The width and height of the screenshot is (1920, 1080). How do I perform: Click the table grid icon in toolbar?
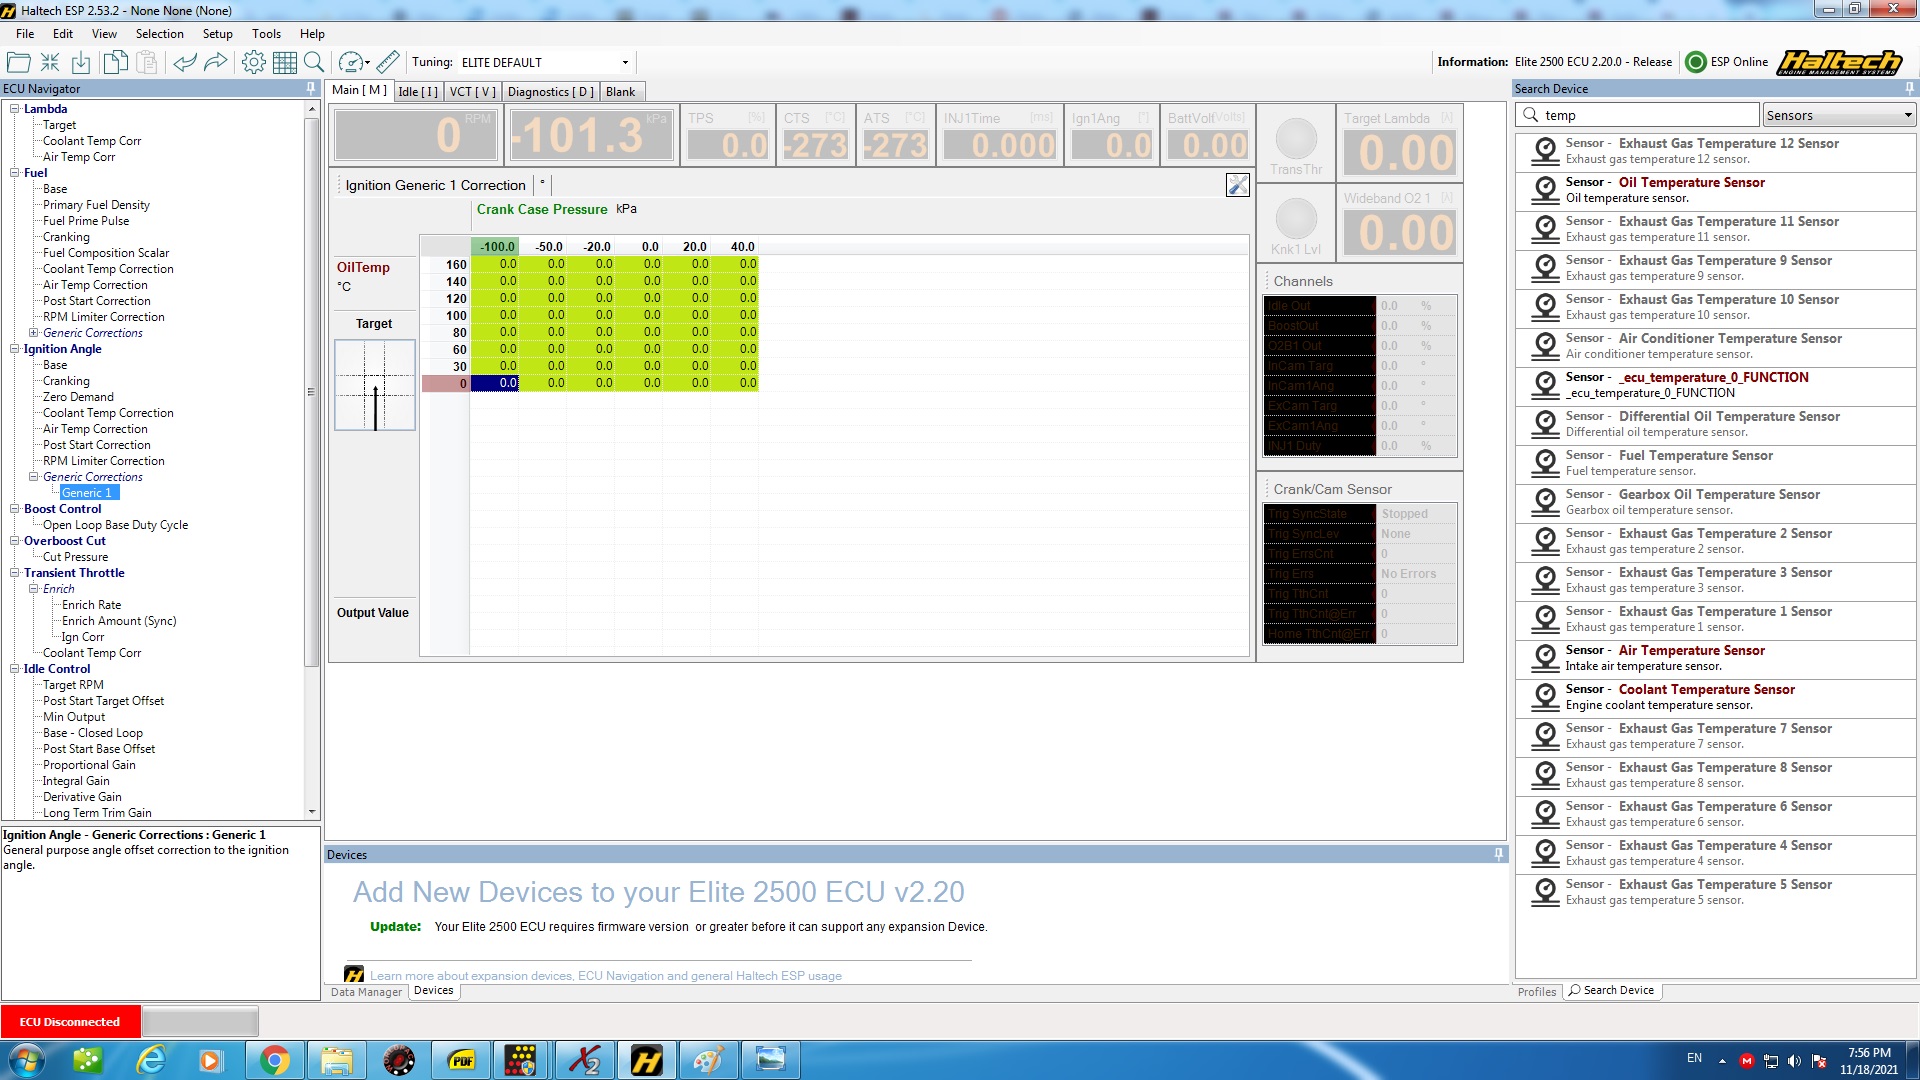pyautogui.click(x=285, y=62)
